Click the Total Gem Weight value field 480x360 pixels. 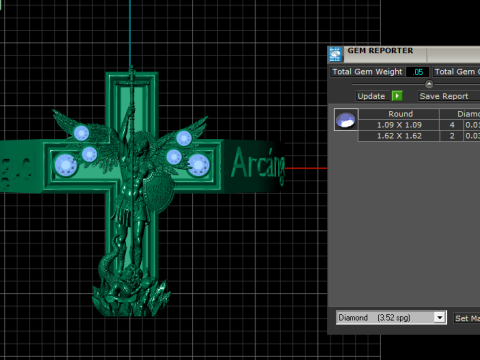[417, 72]
